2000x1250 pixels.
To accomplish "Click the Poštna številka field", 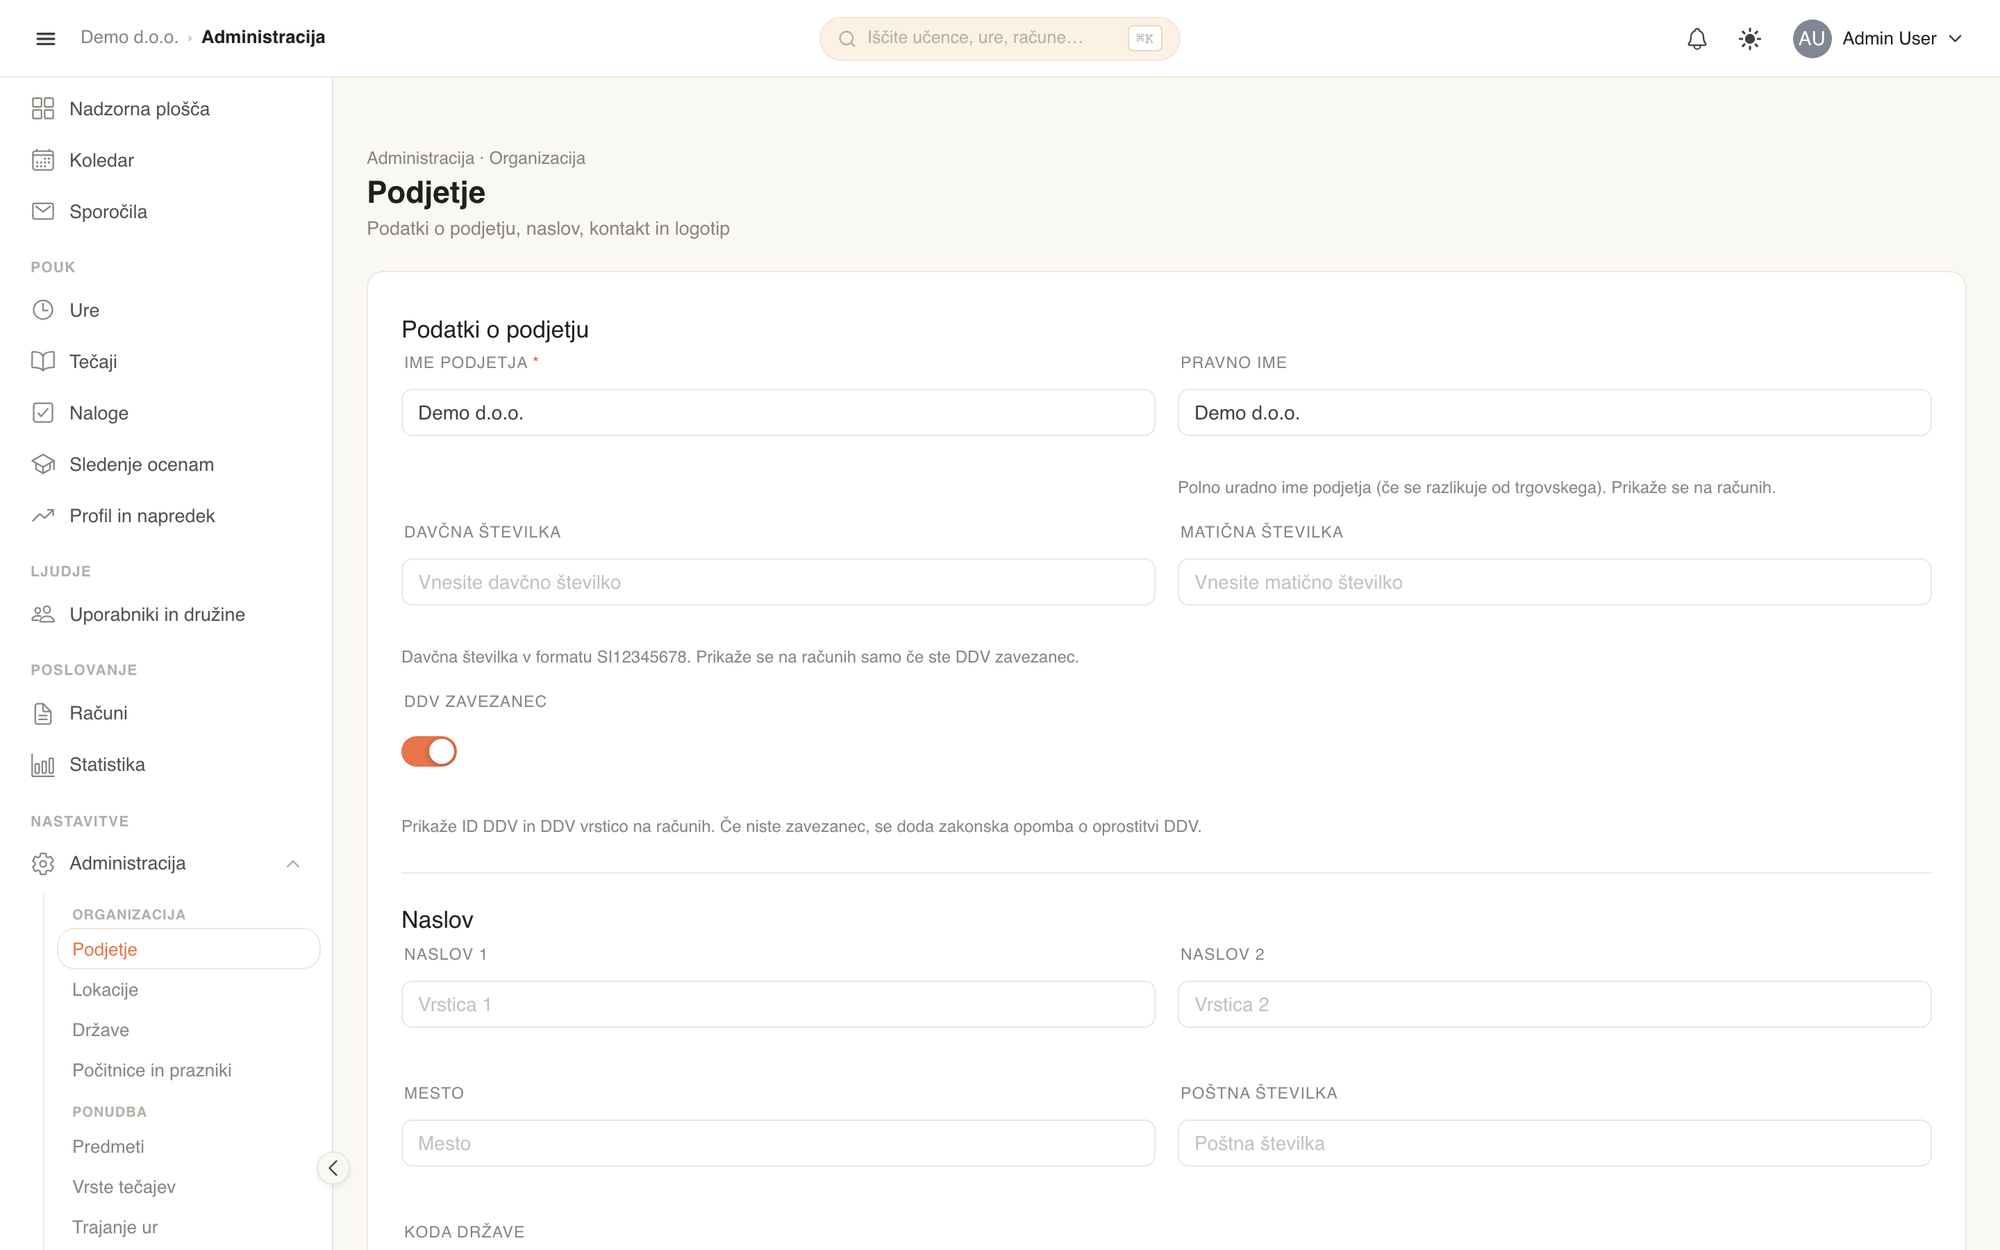I will coord(1554,1143).
